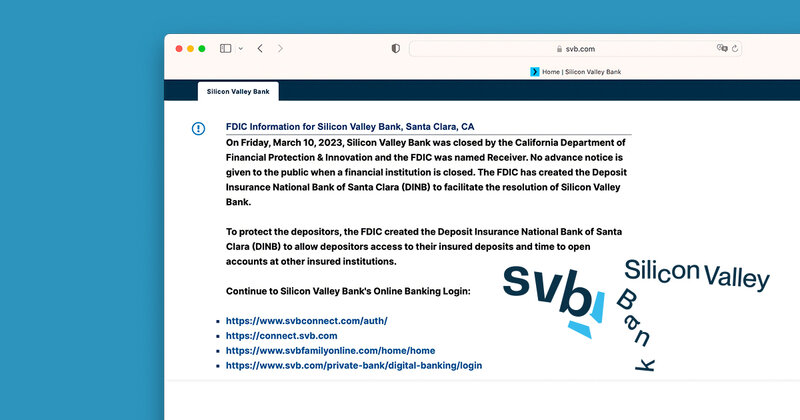Screen dimensions: 800x420
Task: Open the privacy shield report icon
Action: click(x=395, y=48)
